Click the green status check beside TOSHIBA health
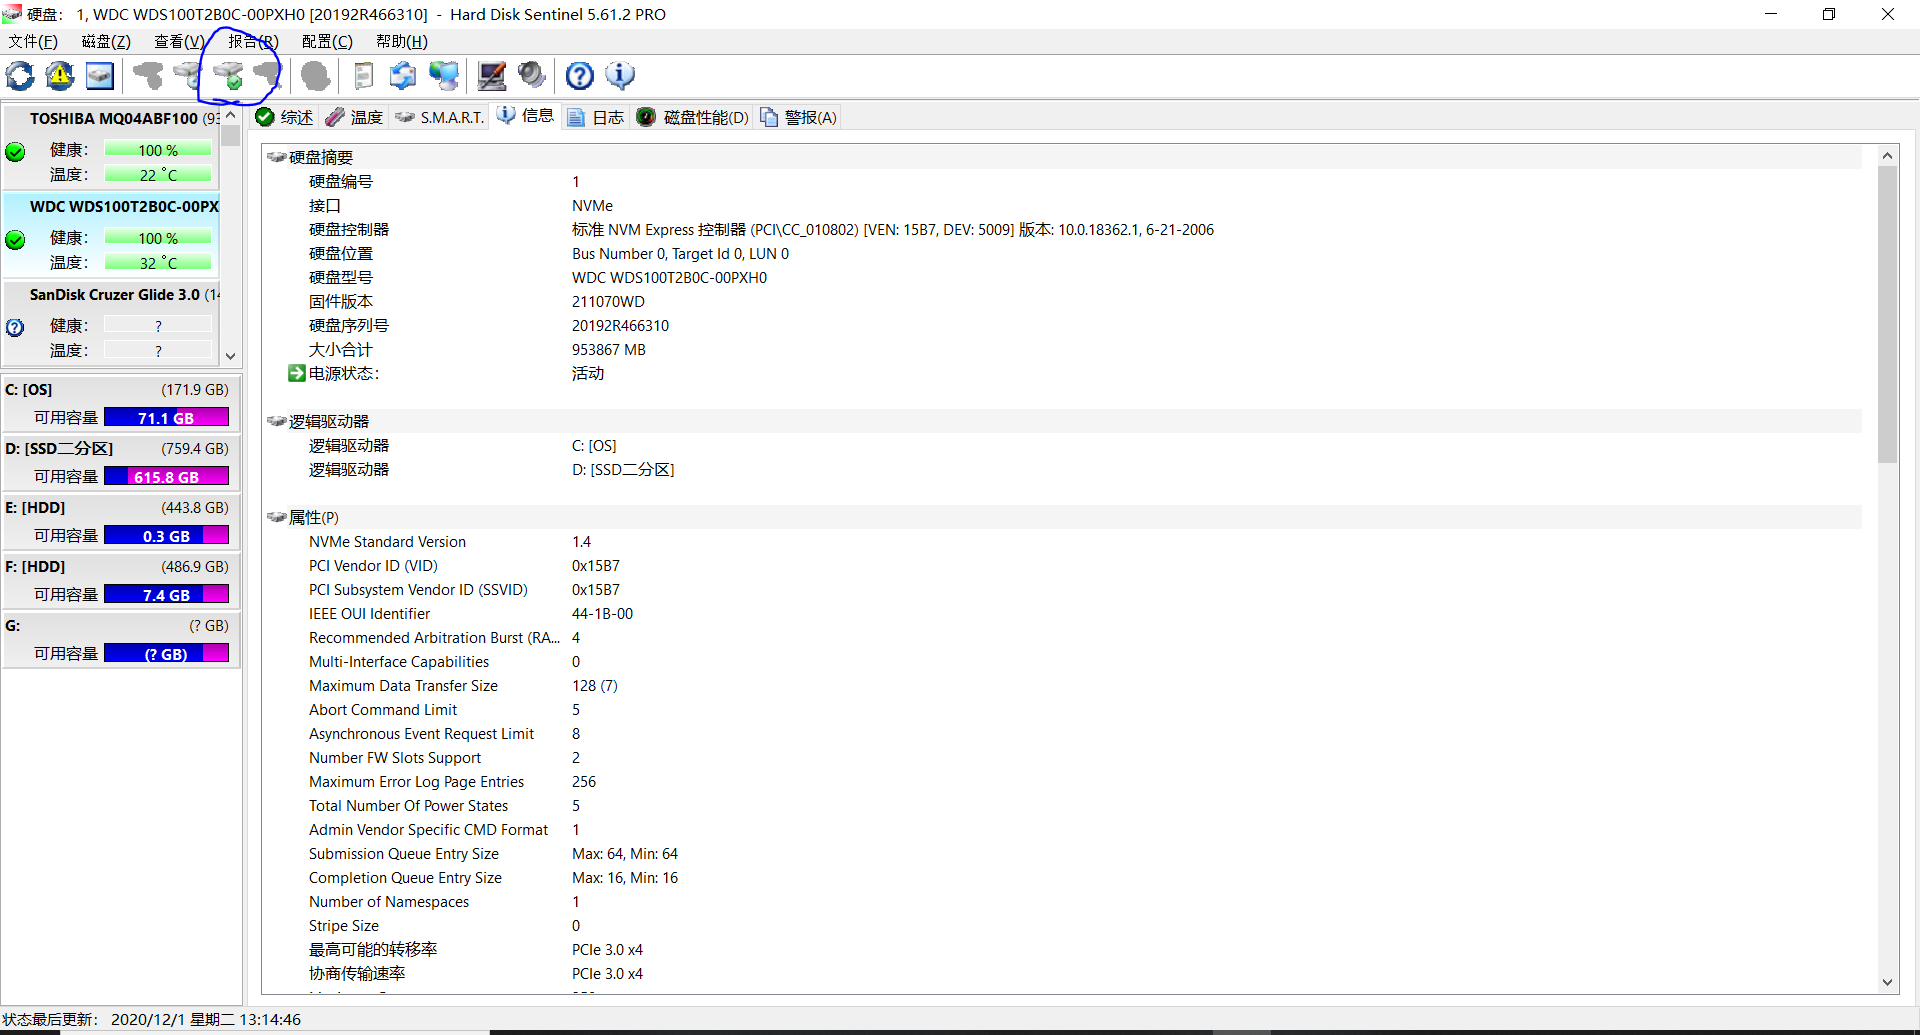 (x=15, y=152)
